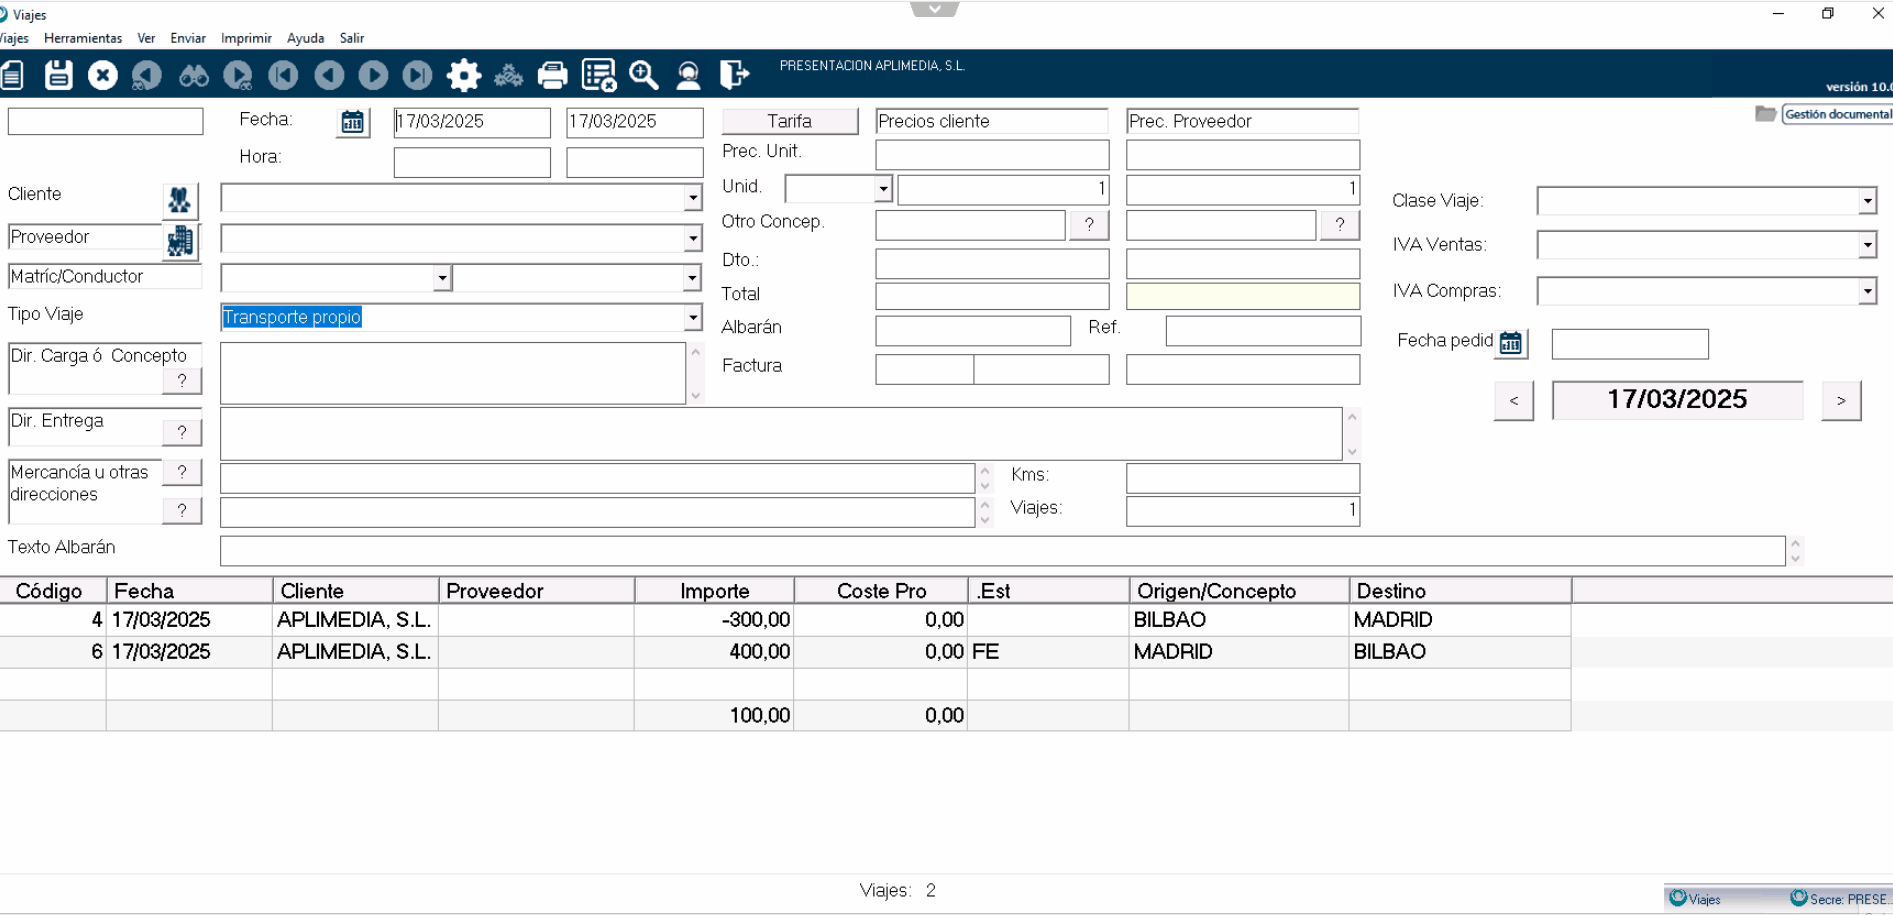Click the printer icon in toolbar
This screenshot has height=915, width=1893.
click(x=552, y=75)
